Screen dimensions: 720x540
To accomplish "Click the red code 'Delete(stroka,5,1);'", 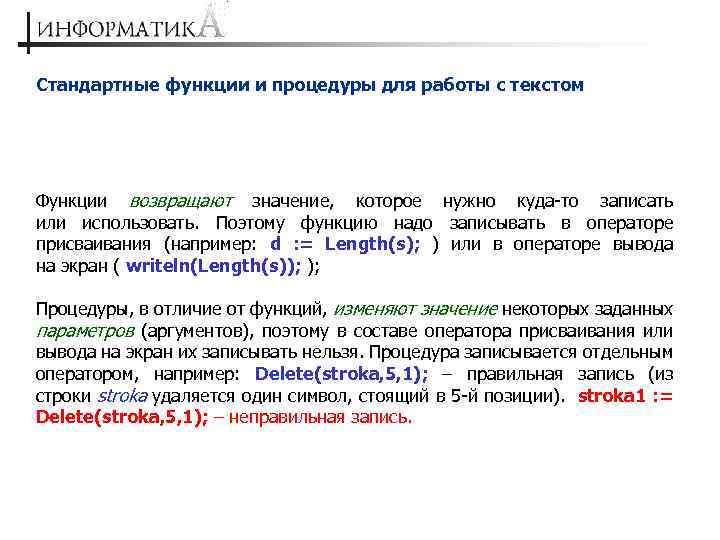I will (122, 417).
